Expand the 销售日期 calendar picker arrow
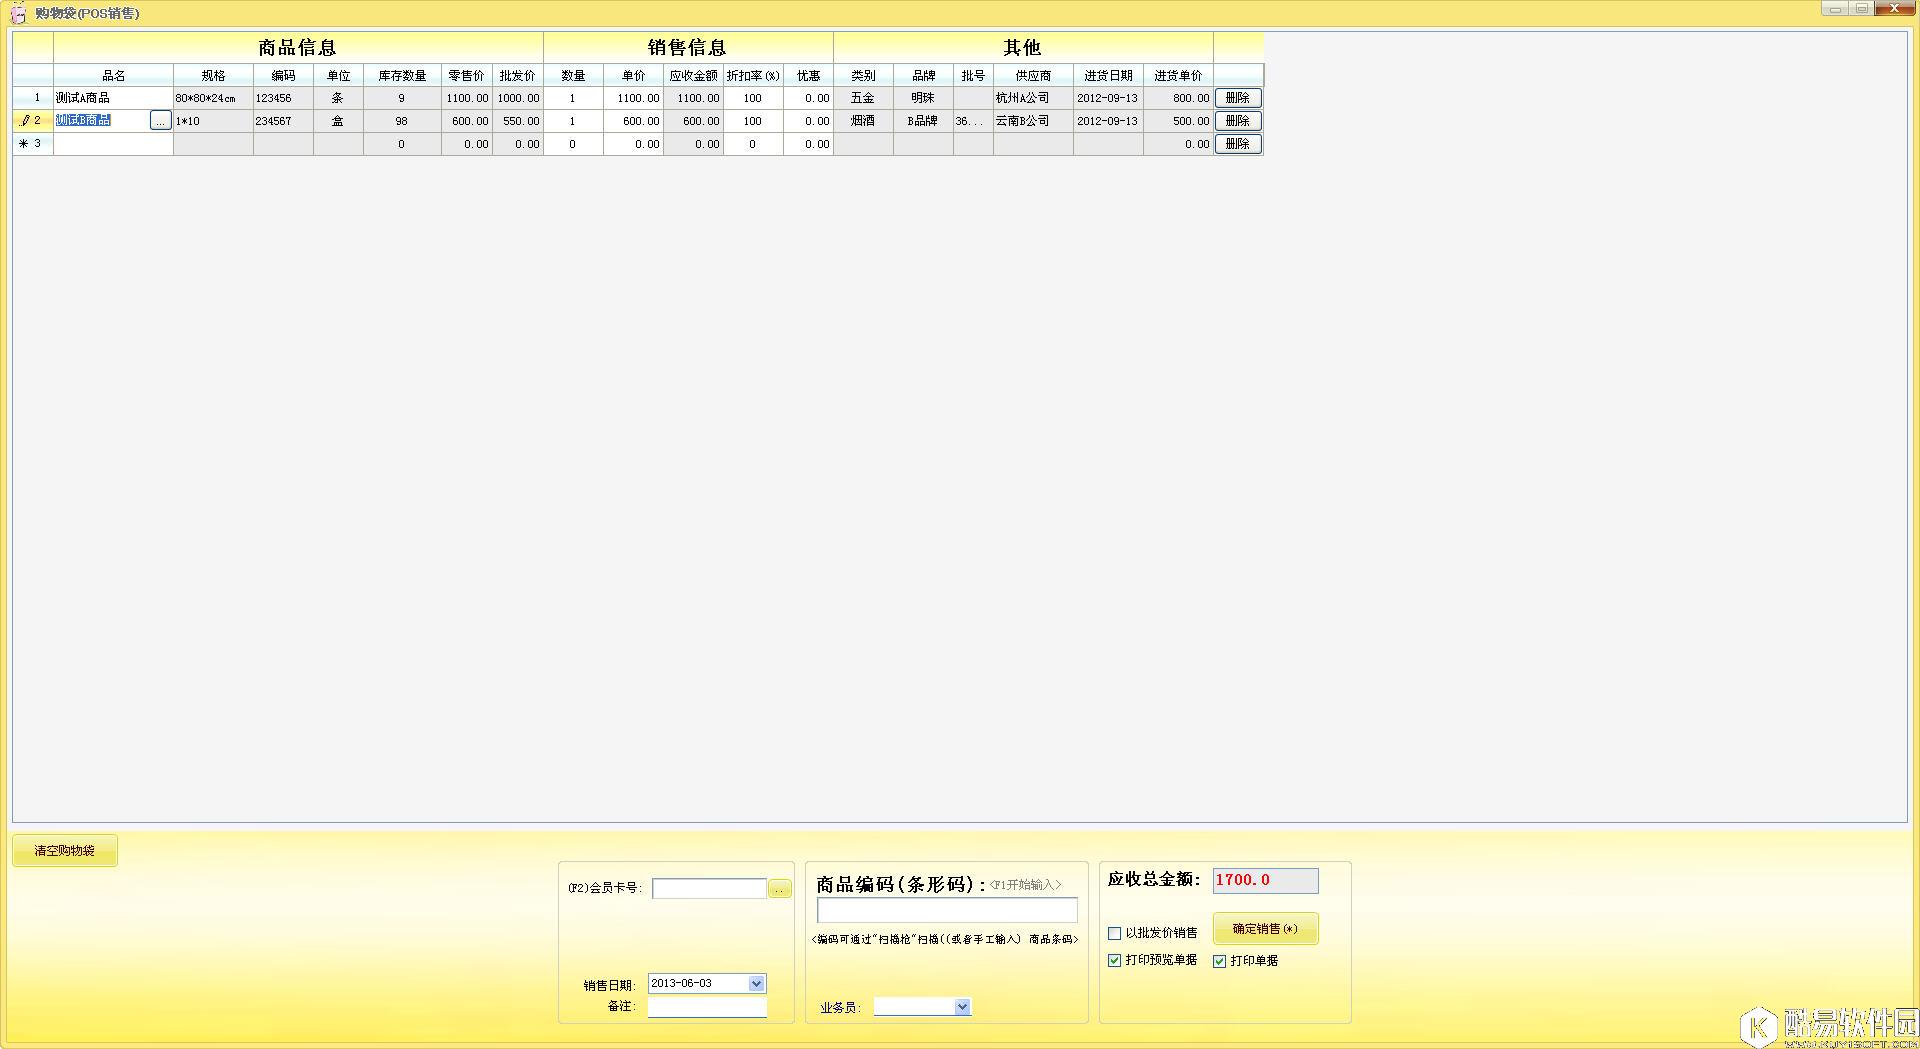This screenshot has height=1049, width=1920. click(756, 983)
